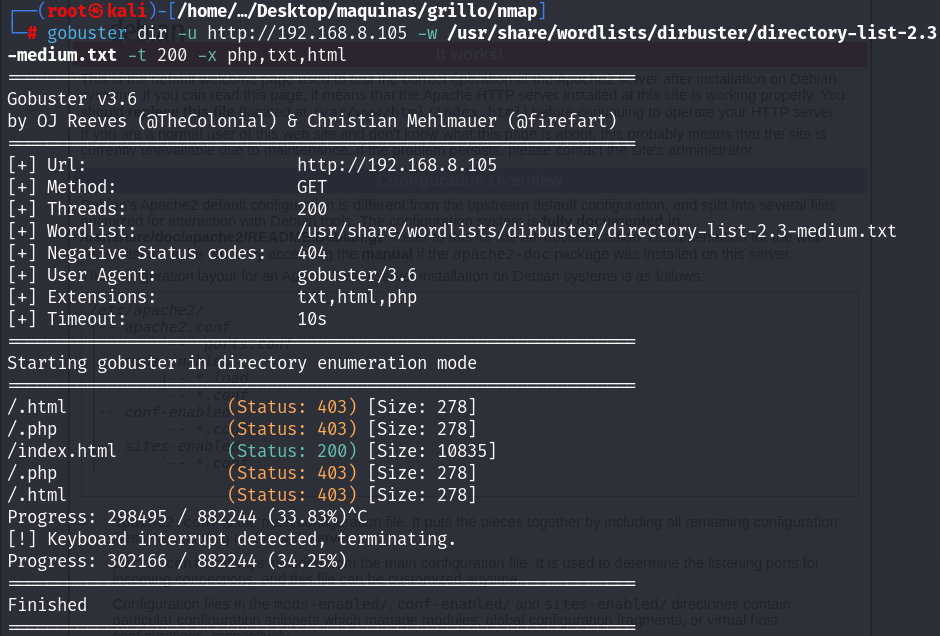This screenshot has width=940, height=636.
Task: Click the GET method value
Action: (x=312, y=187)
